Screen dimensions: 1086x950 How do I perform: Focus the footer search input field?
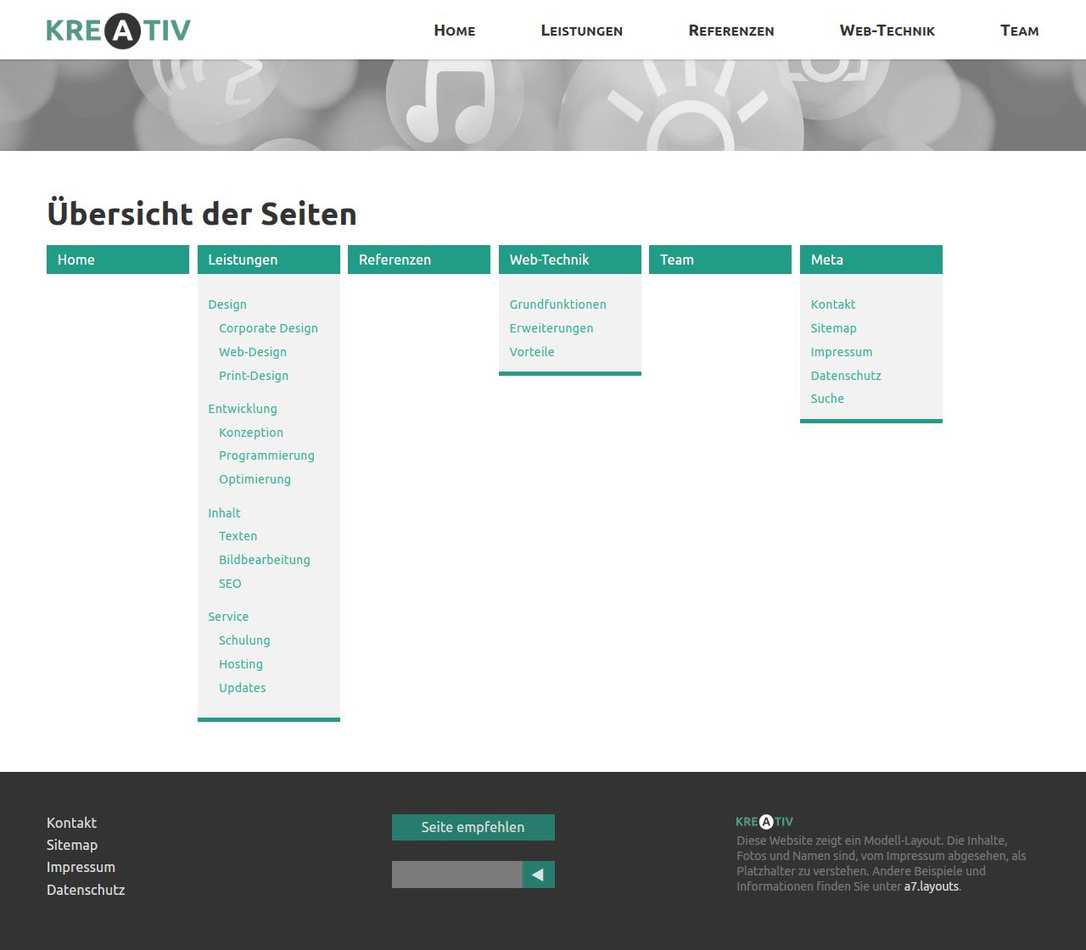456,875
